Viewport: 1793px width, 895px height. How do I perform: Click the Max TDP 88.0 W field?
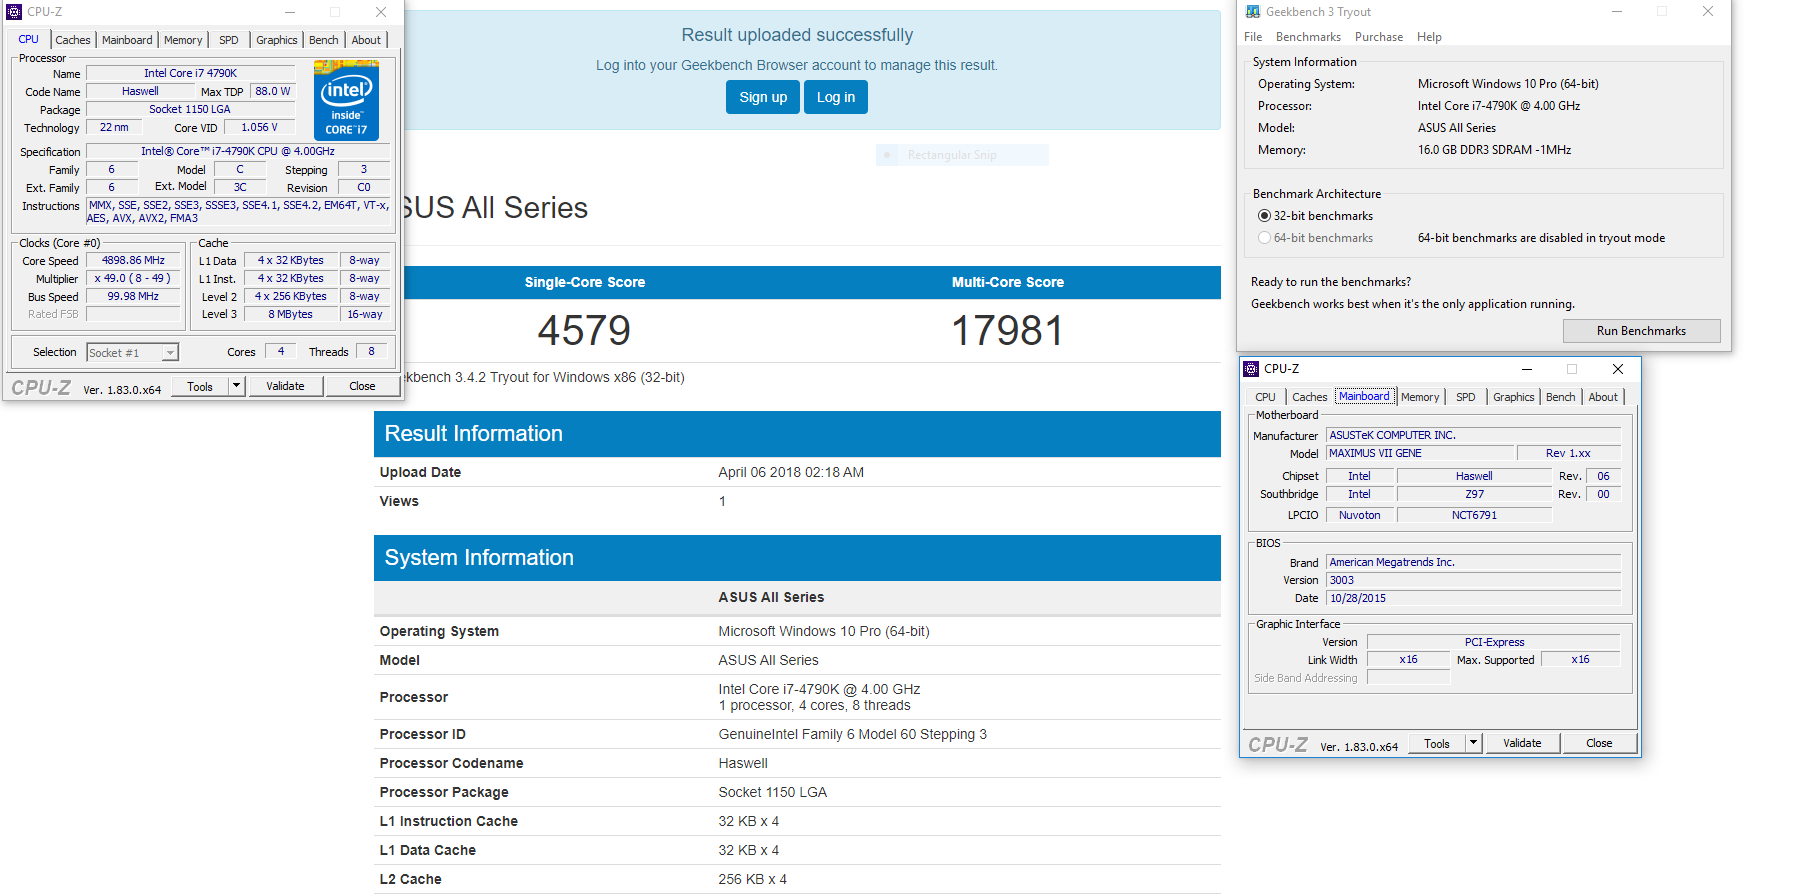(273, 91)
